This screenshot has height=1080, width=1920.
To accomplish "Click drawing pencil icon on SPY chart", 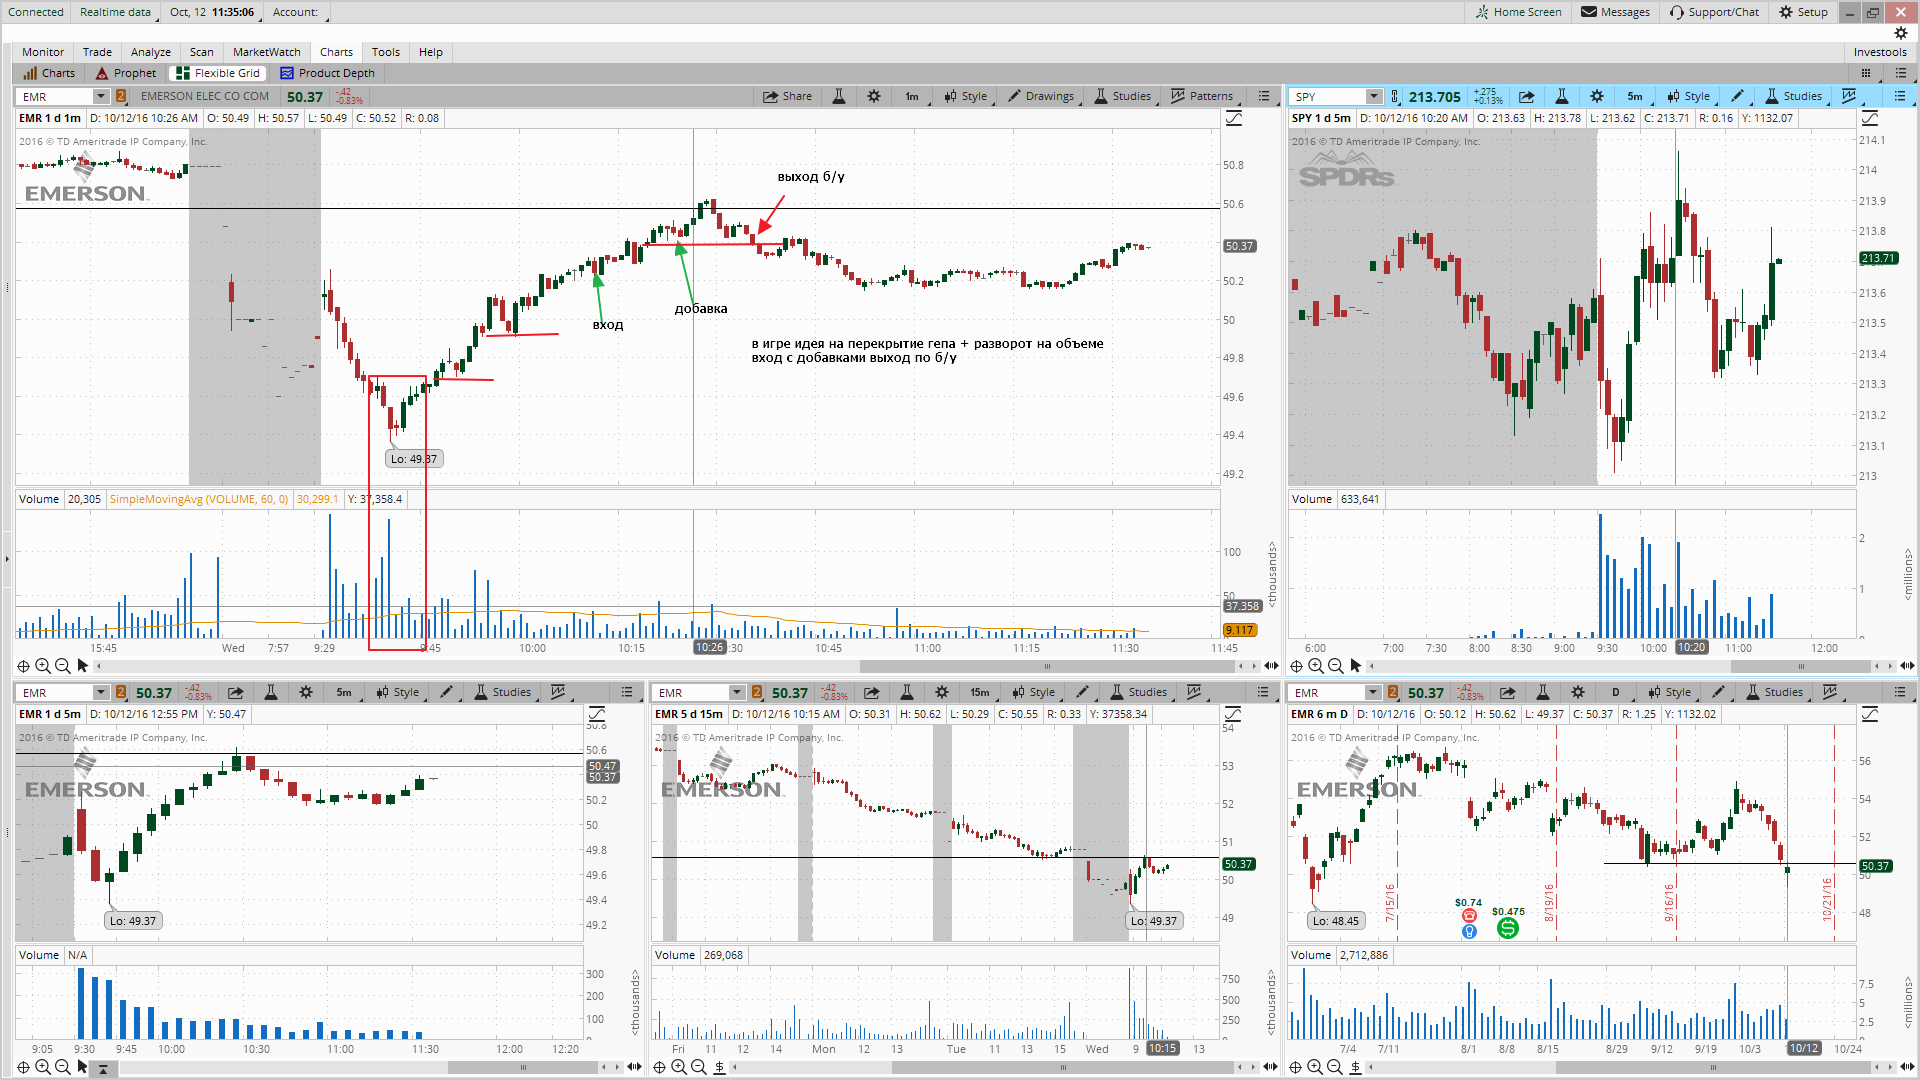I will (x=1738, y=96).
